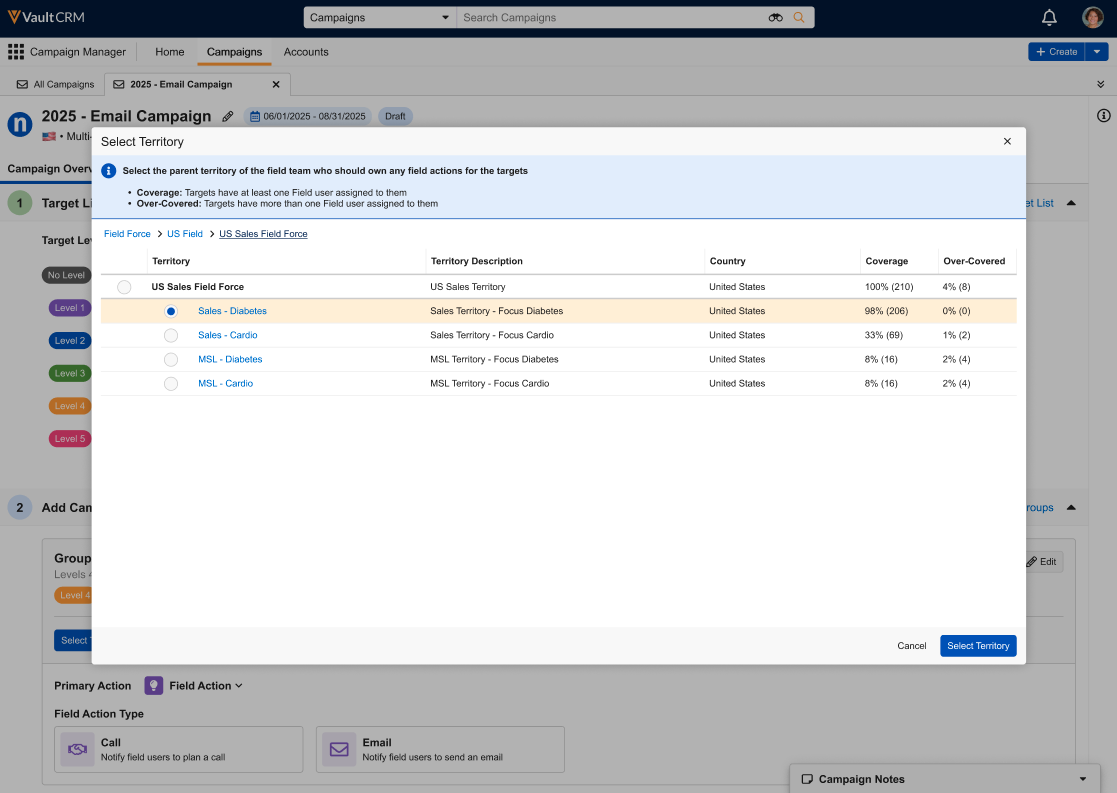Screen dimensions: 1117x793
Task: Open the user profile avatar
Action: [x=1092, y=18]
